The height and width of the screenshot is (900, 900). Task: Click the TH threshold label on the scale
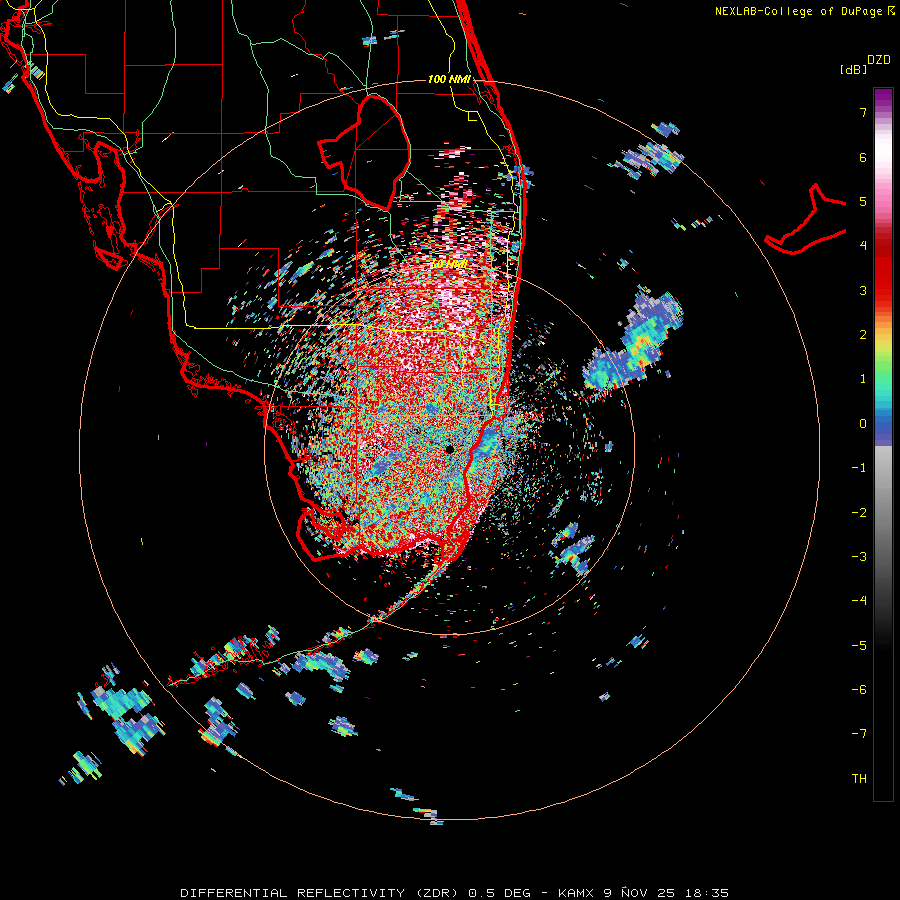pos(859,779)
